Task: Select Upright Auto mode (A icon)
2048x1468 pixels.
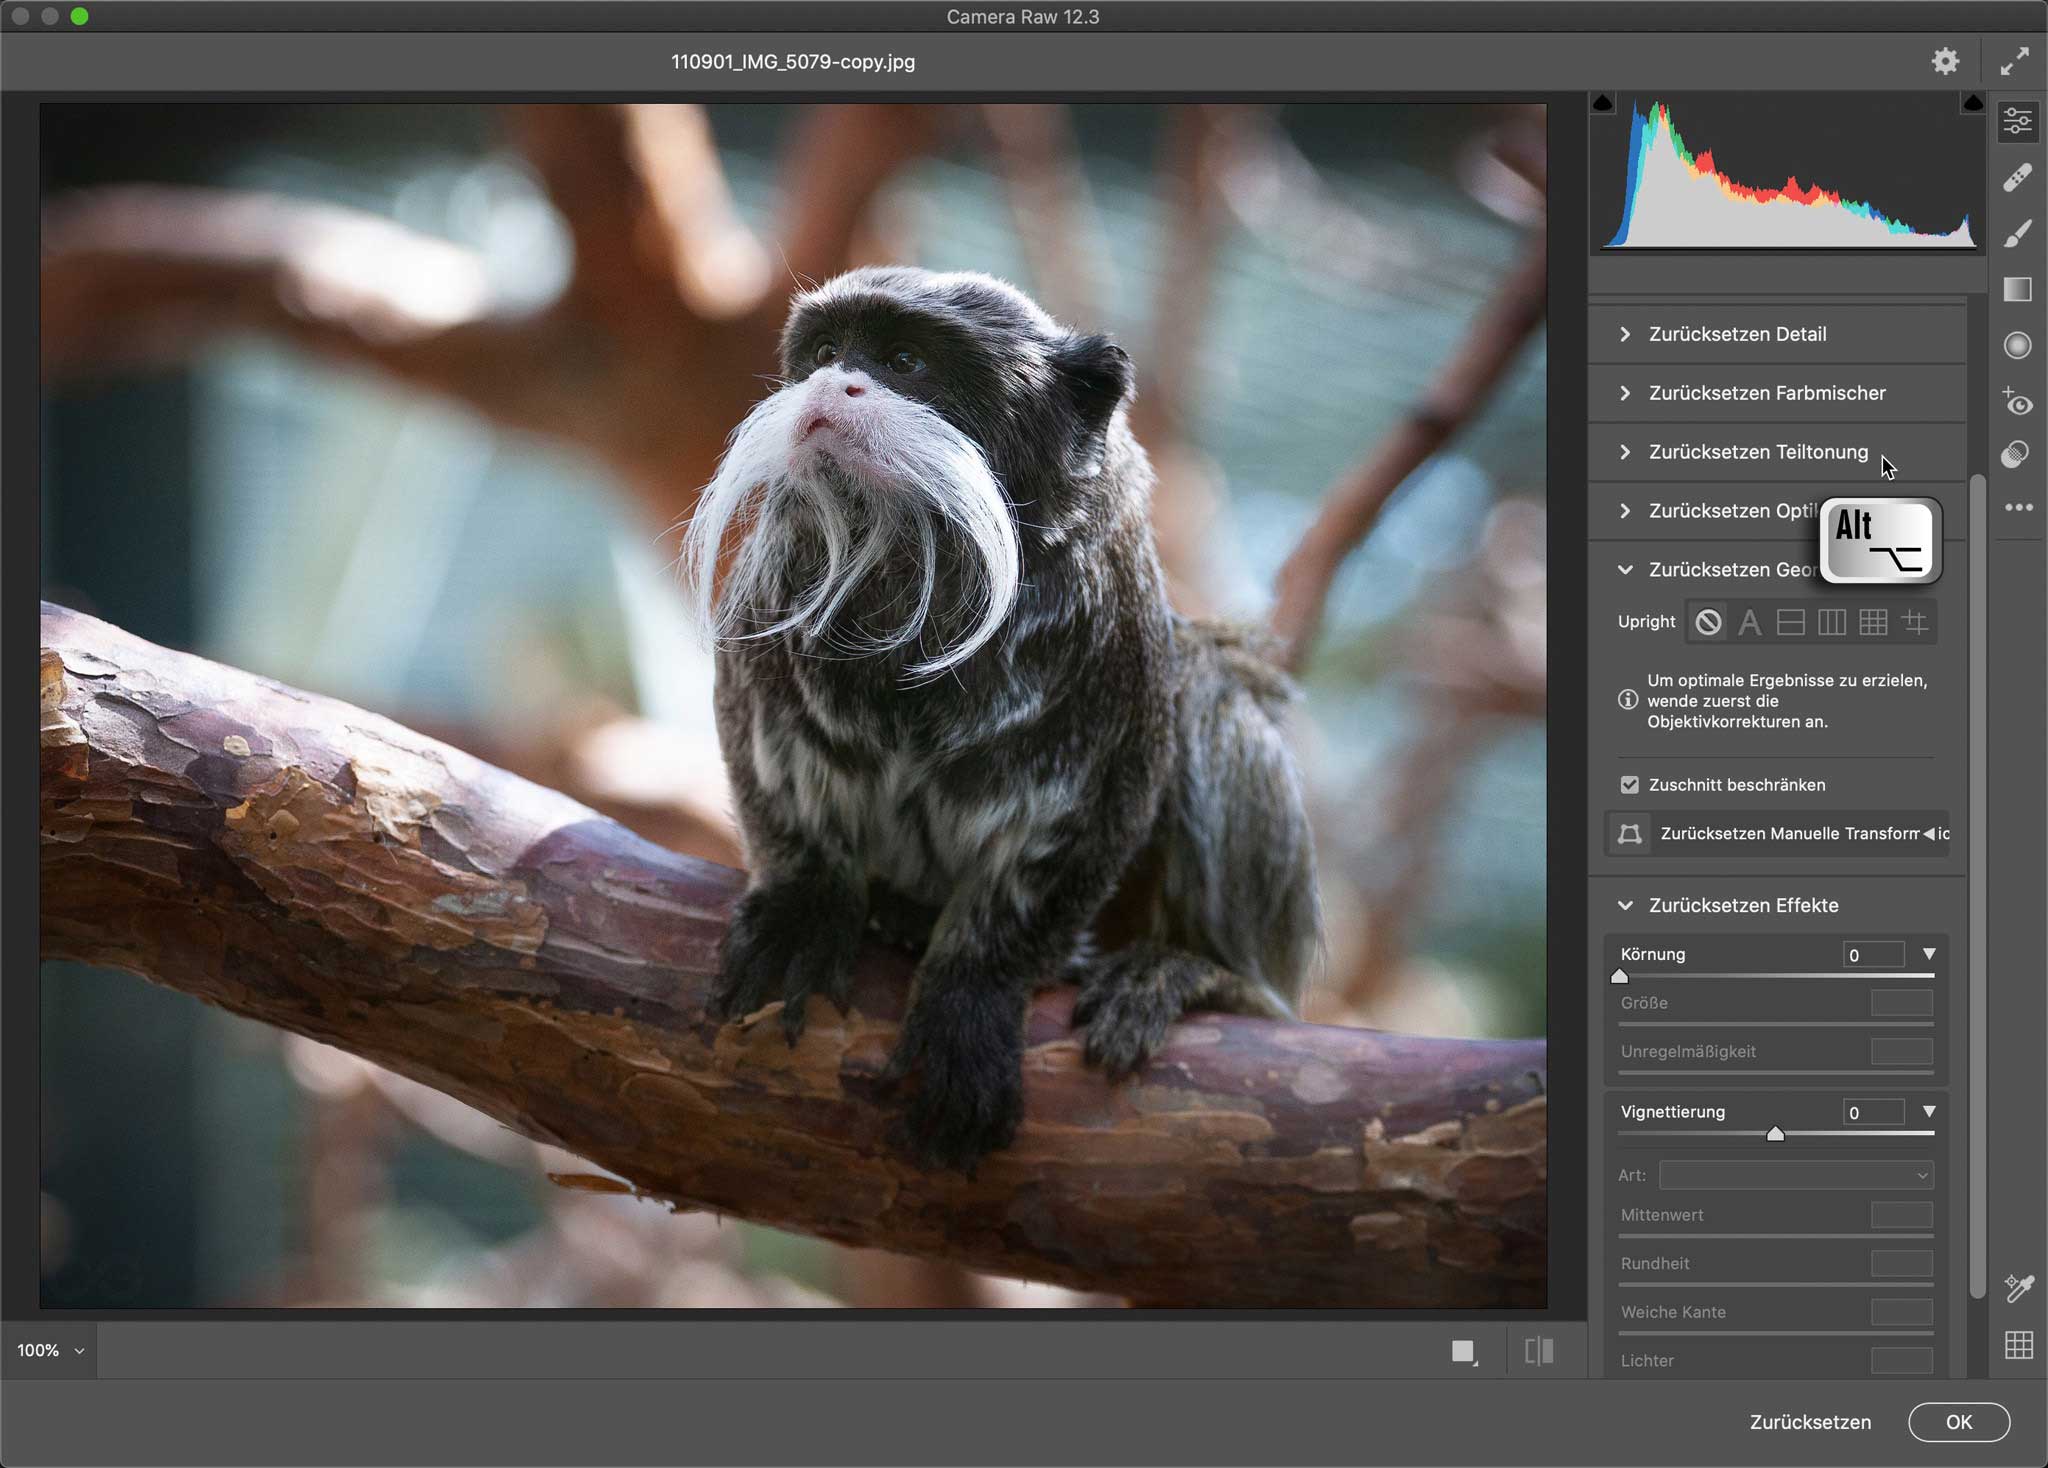Action: point(1749,623)
